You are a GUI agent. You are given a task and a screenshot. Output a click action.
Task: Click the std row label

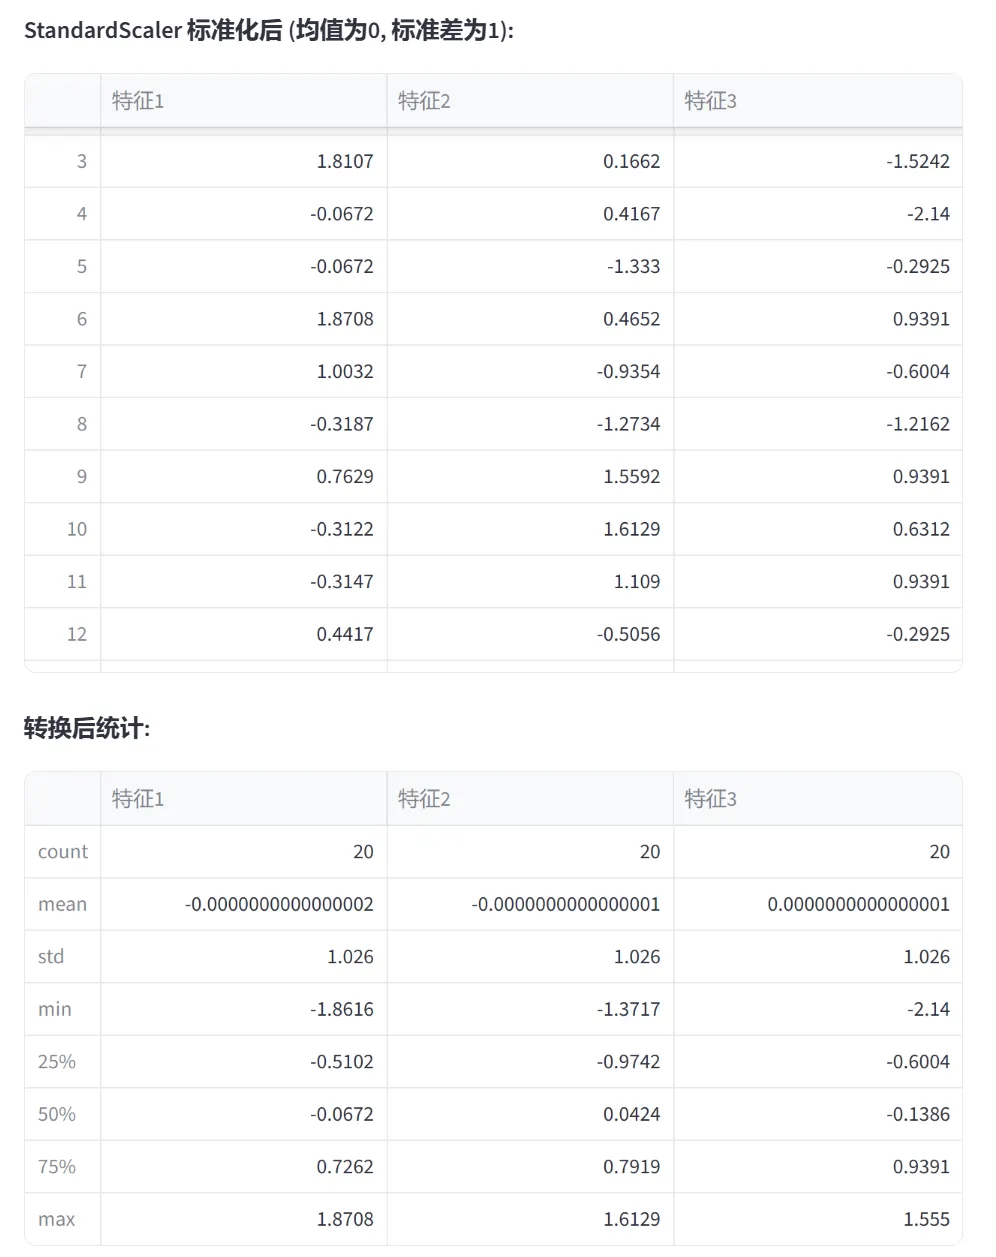pyautogui.click(x=51, y=957)
